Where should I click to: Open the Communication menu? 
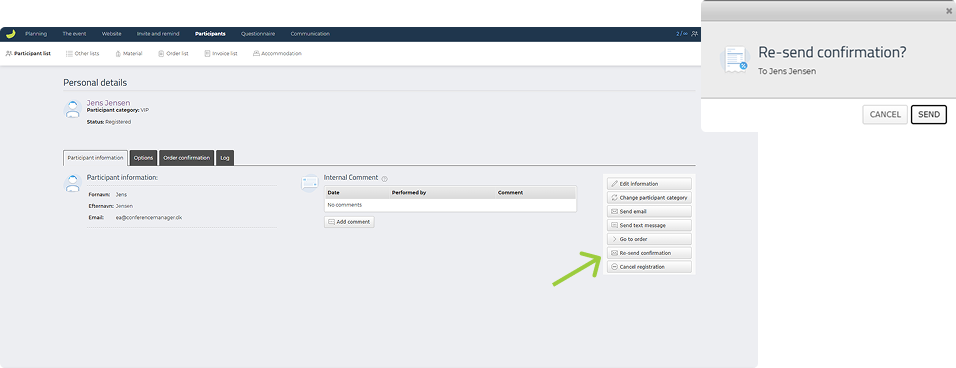pyautogui.click(x=310, y=34)
